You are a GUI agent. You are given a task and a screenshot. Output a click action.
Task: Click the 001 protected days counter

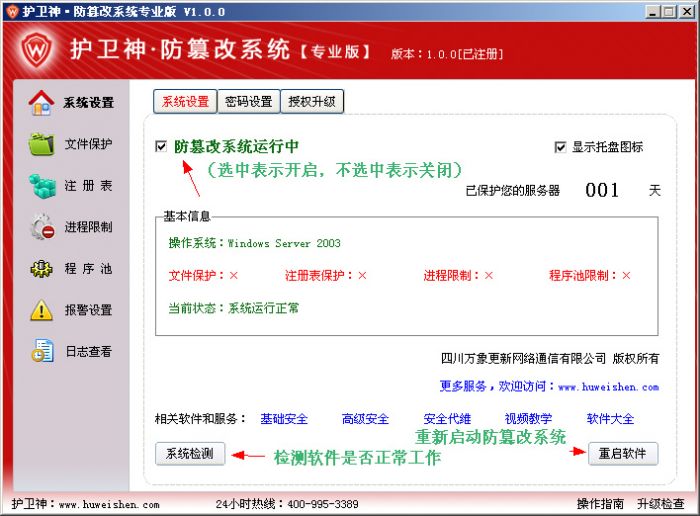pyautogui.click(x=602, y=191)
